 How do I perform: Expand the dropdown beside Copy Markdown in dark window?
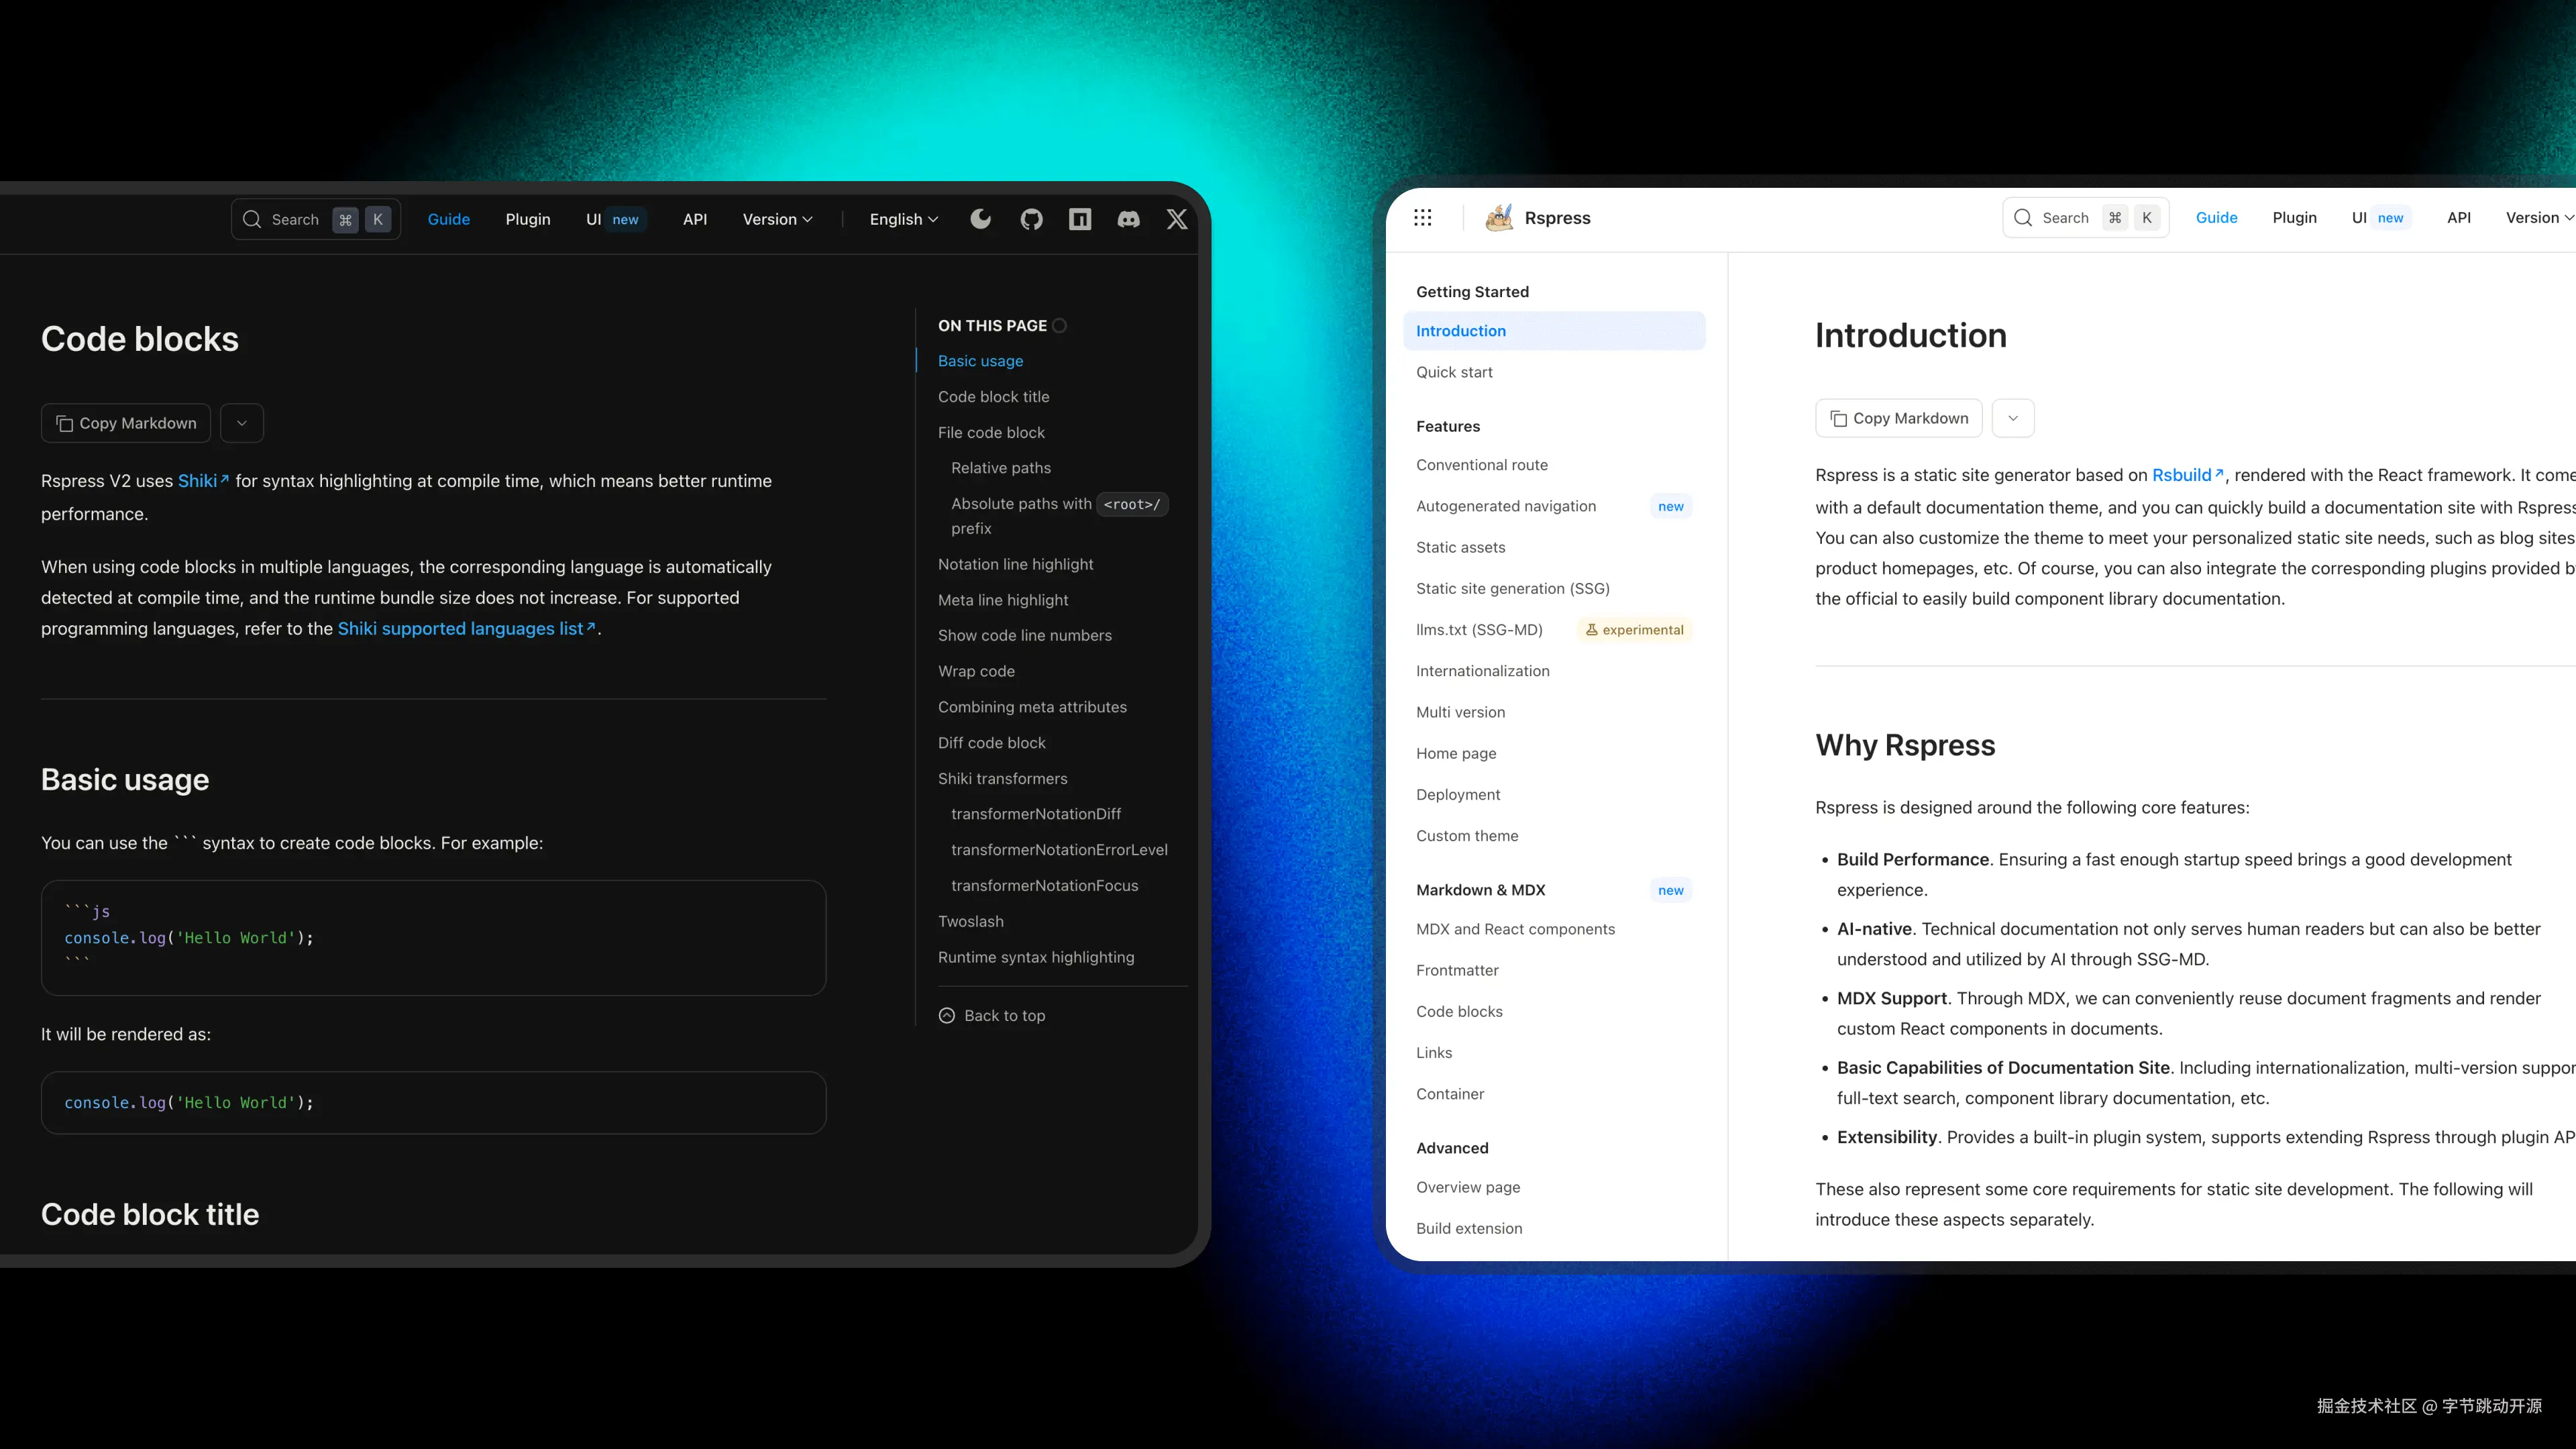242,423
